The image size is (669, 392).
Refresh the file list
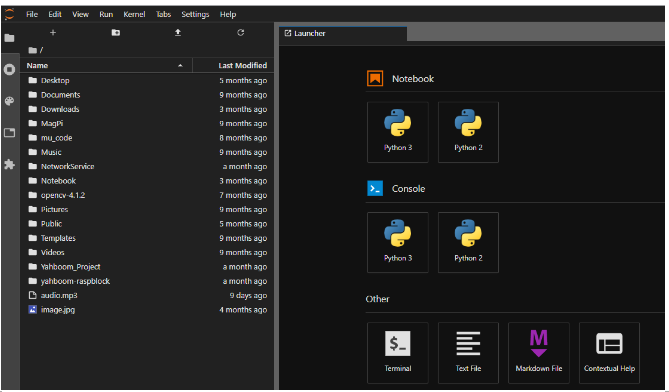coord(241,32)
